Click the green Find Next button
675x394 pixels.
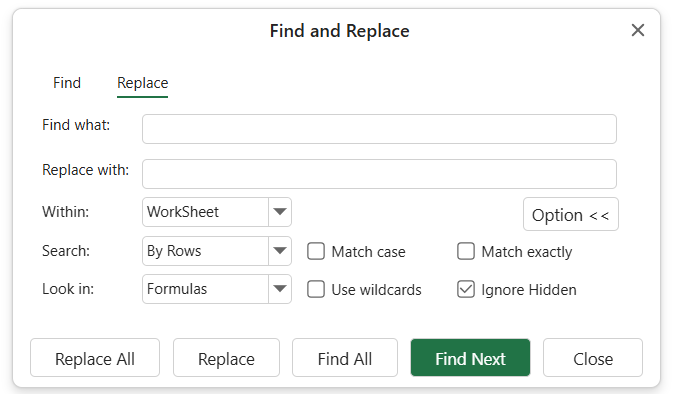point(471,358)
